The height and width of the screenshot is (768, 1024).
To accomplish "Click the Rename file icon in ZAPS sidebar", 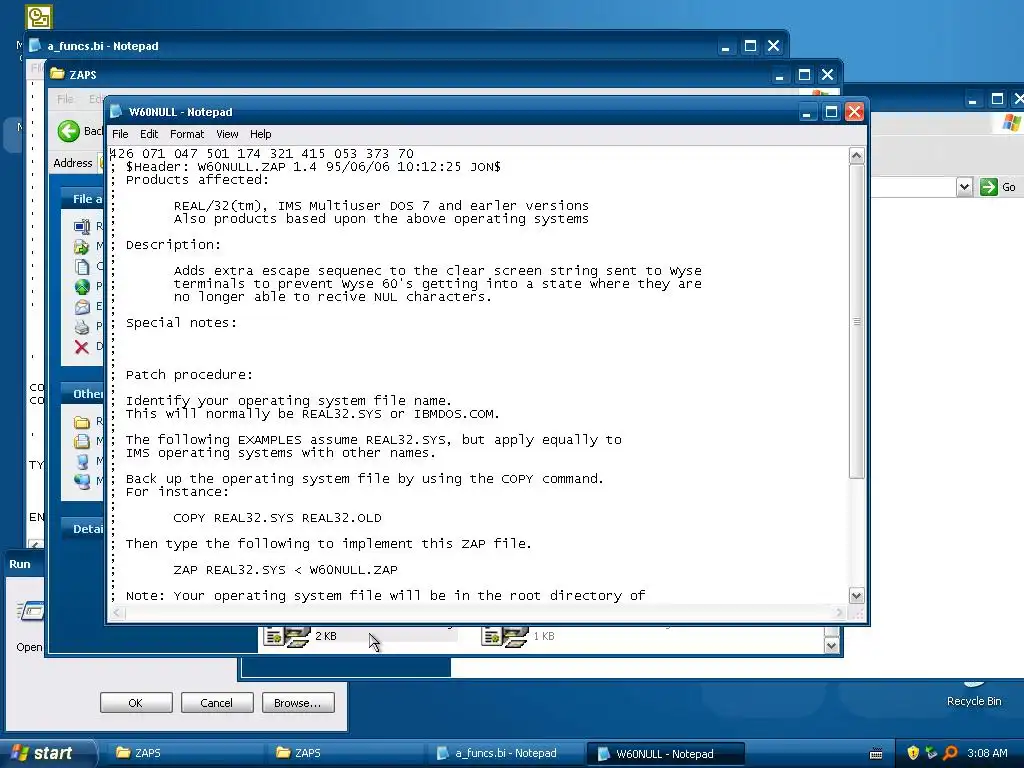I will 82,227.
